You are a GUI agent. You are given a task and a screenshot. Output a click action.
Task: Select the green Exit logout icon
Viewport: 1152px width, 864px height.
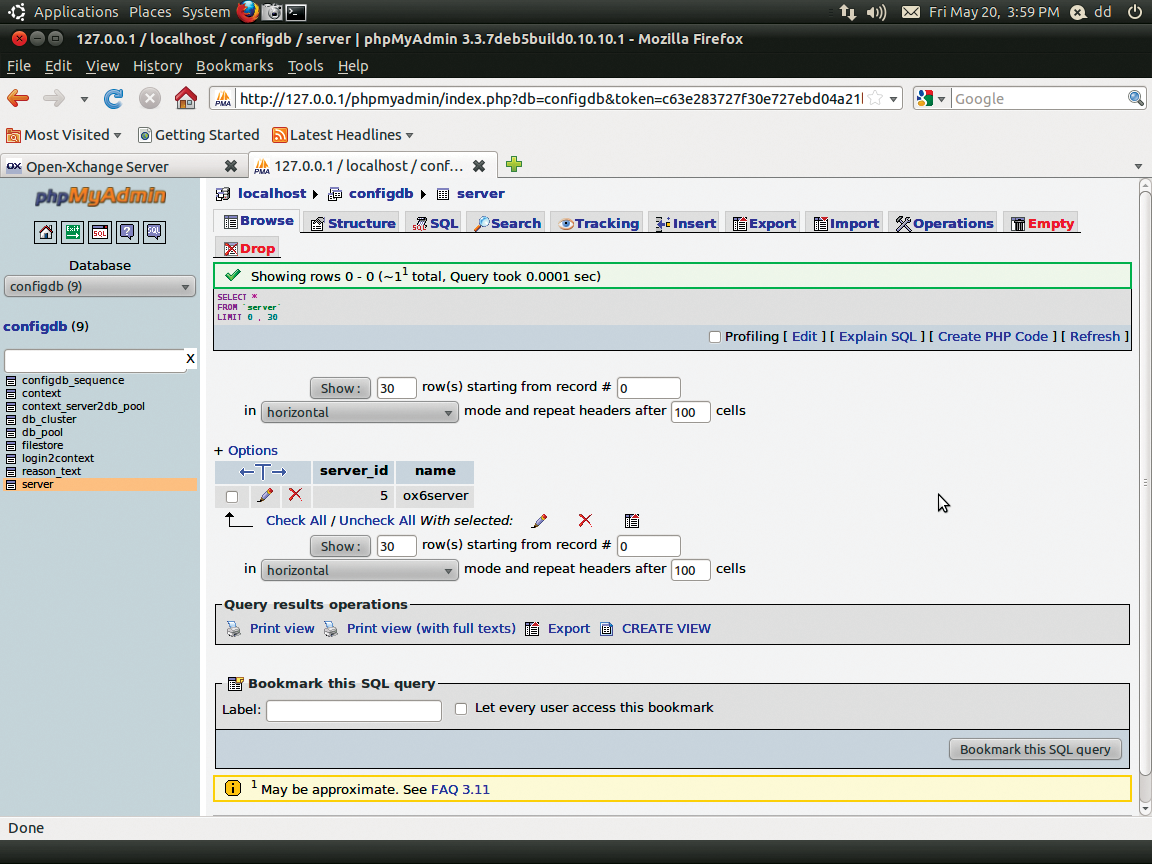(72, 232)
